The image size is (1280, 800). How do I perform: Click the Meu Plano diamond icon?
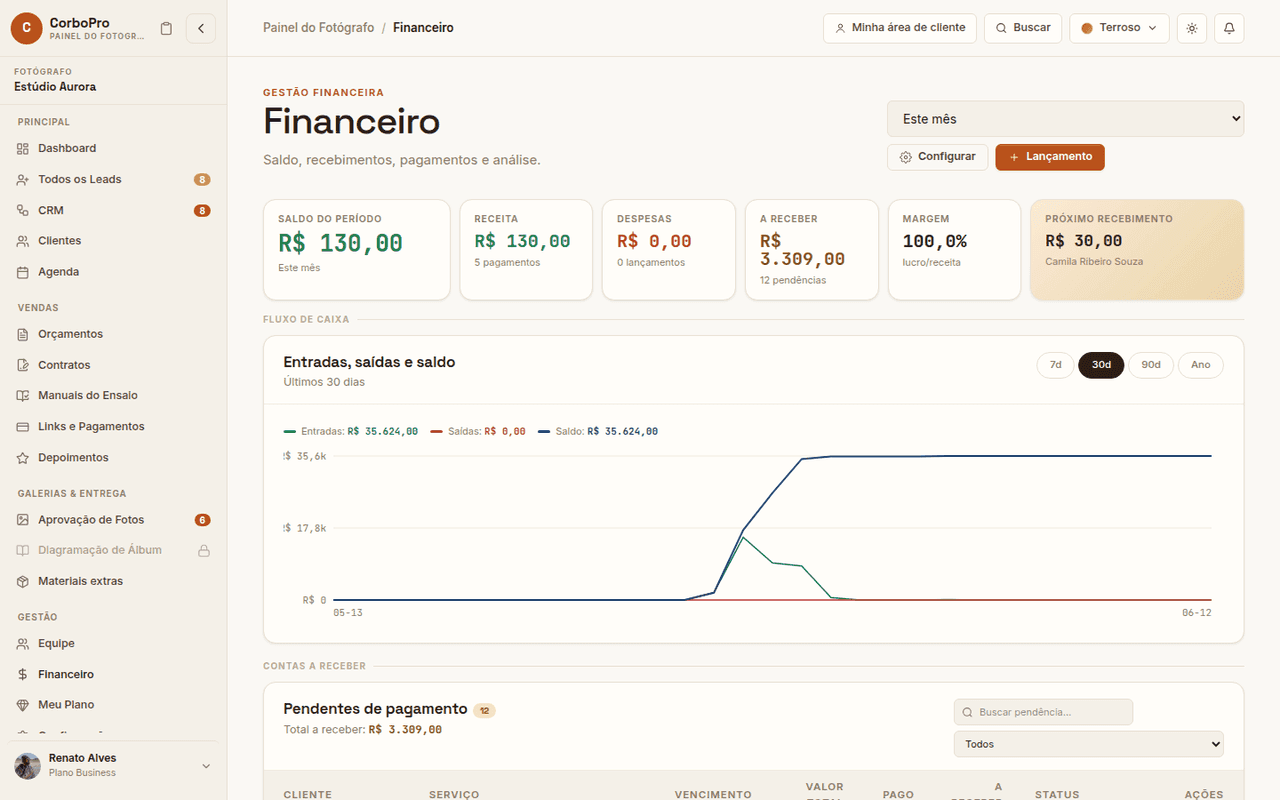[23, 705]
